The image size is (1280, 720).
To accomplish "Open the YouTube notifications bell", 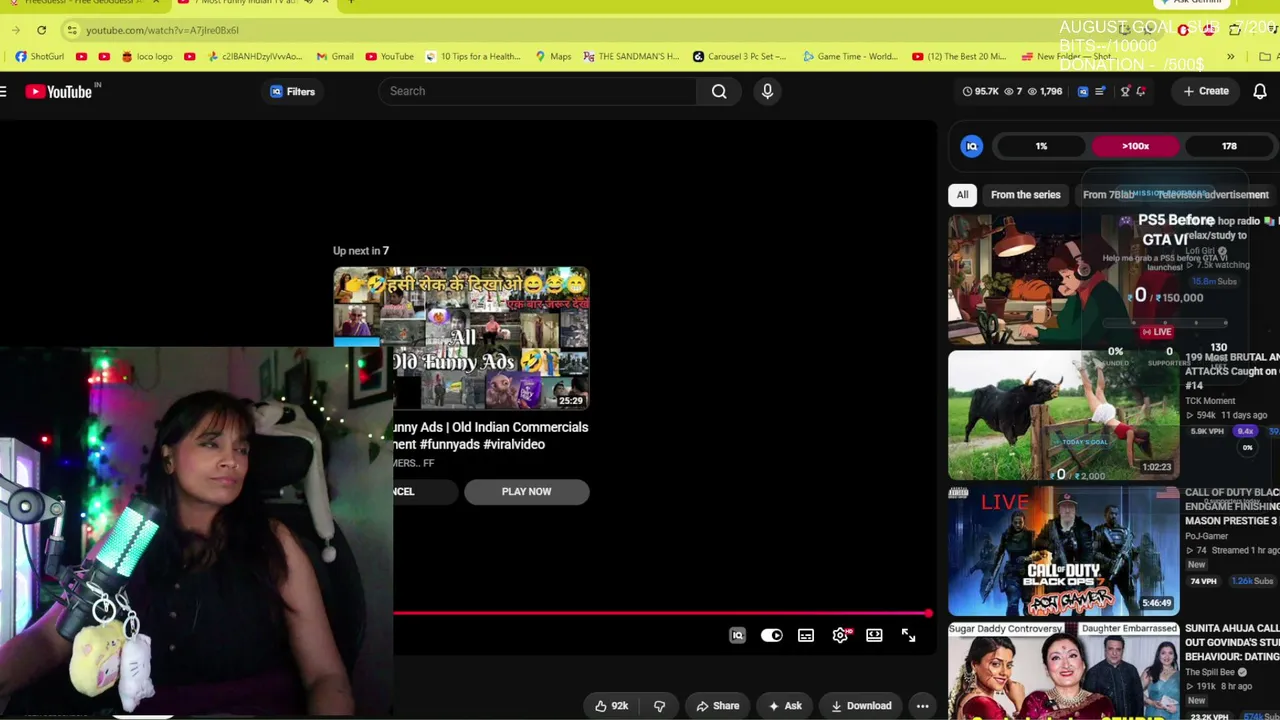I will [x=1260, y=91].
